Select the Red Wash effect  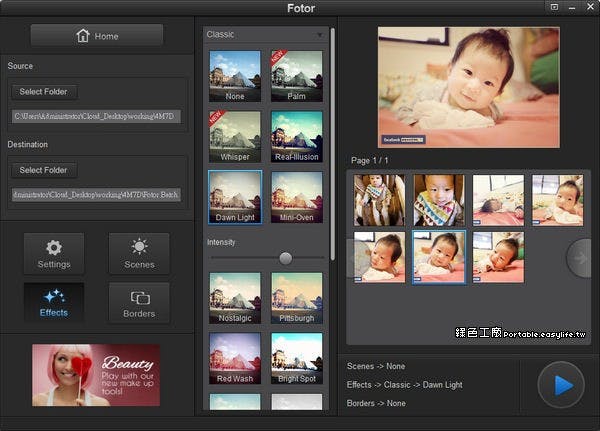click(235, 358)
